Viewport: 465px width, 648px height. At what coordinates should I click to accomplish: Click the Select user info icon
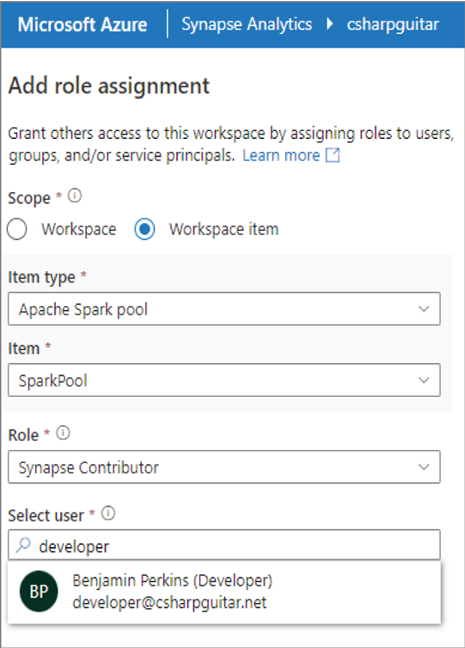pyautogui.click(x=108, y=514)
